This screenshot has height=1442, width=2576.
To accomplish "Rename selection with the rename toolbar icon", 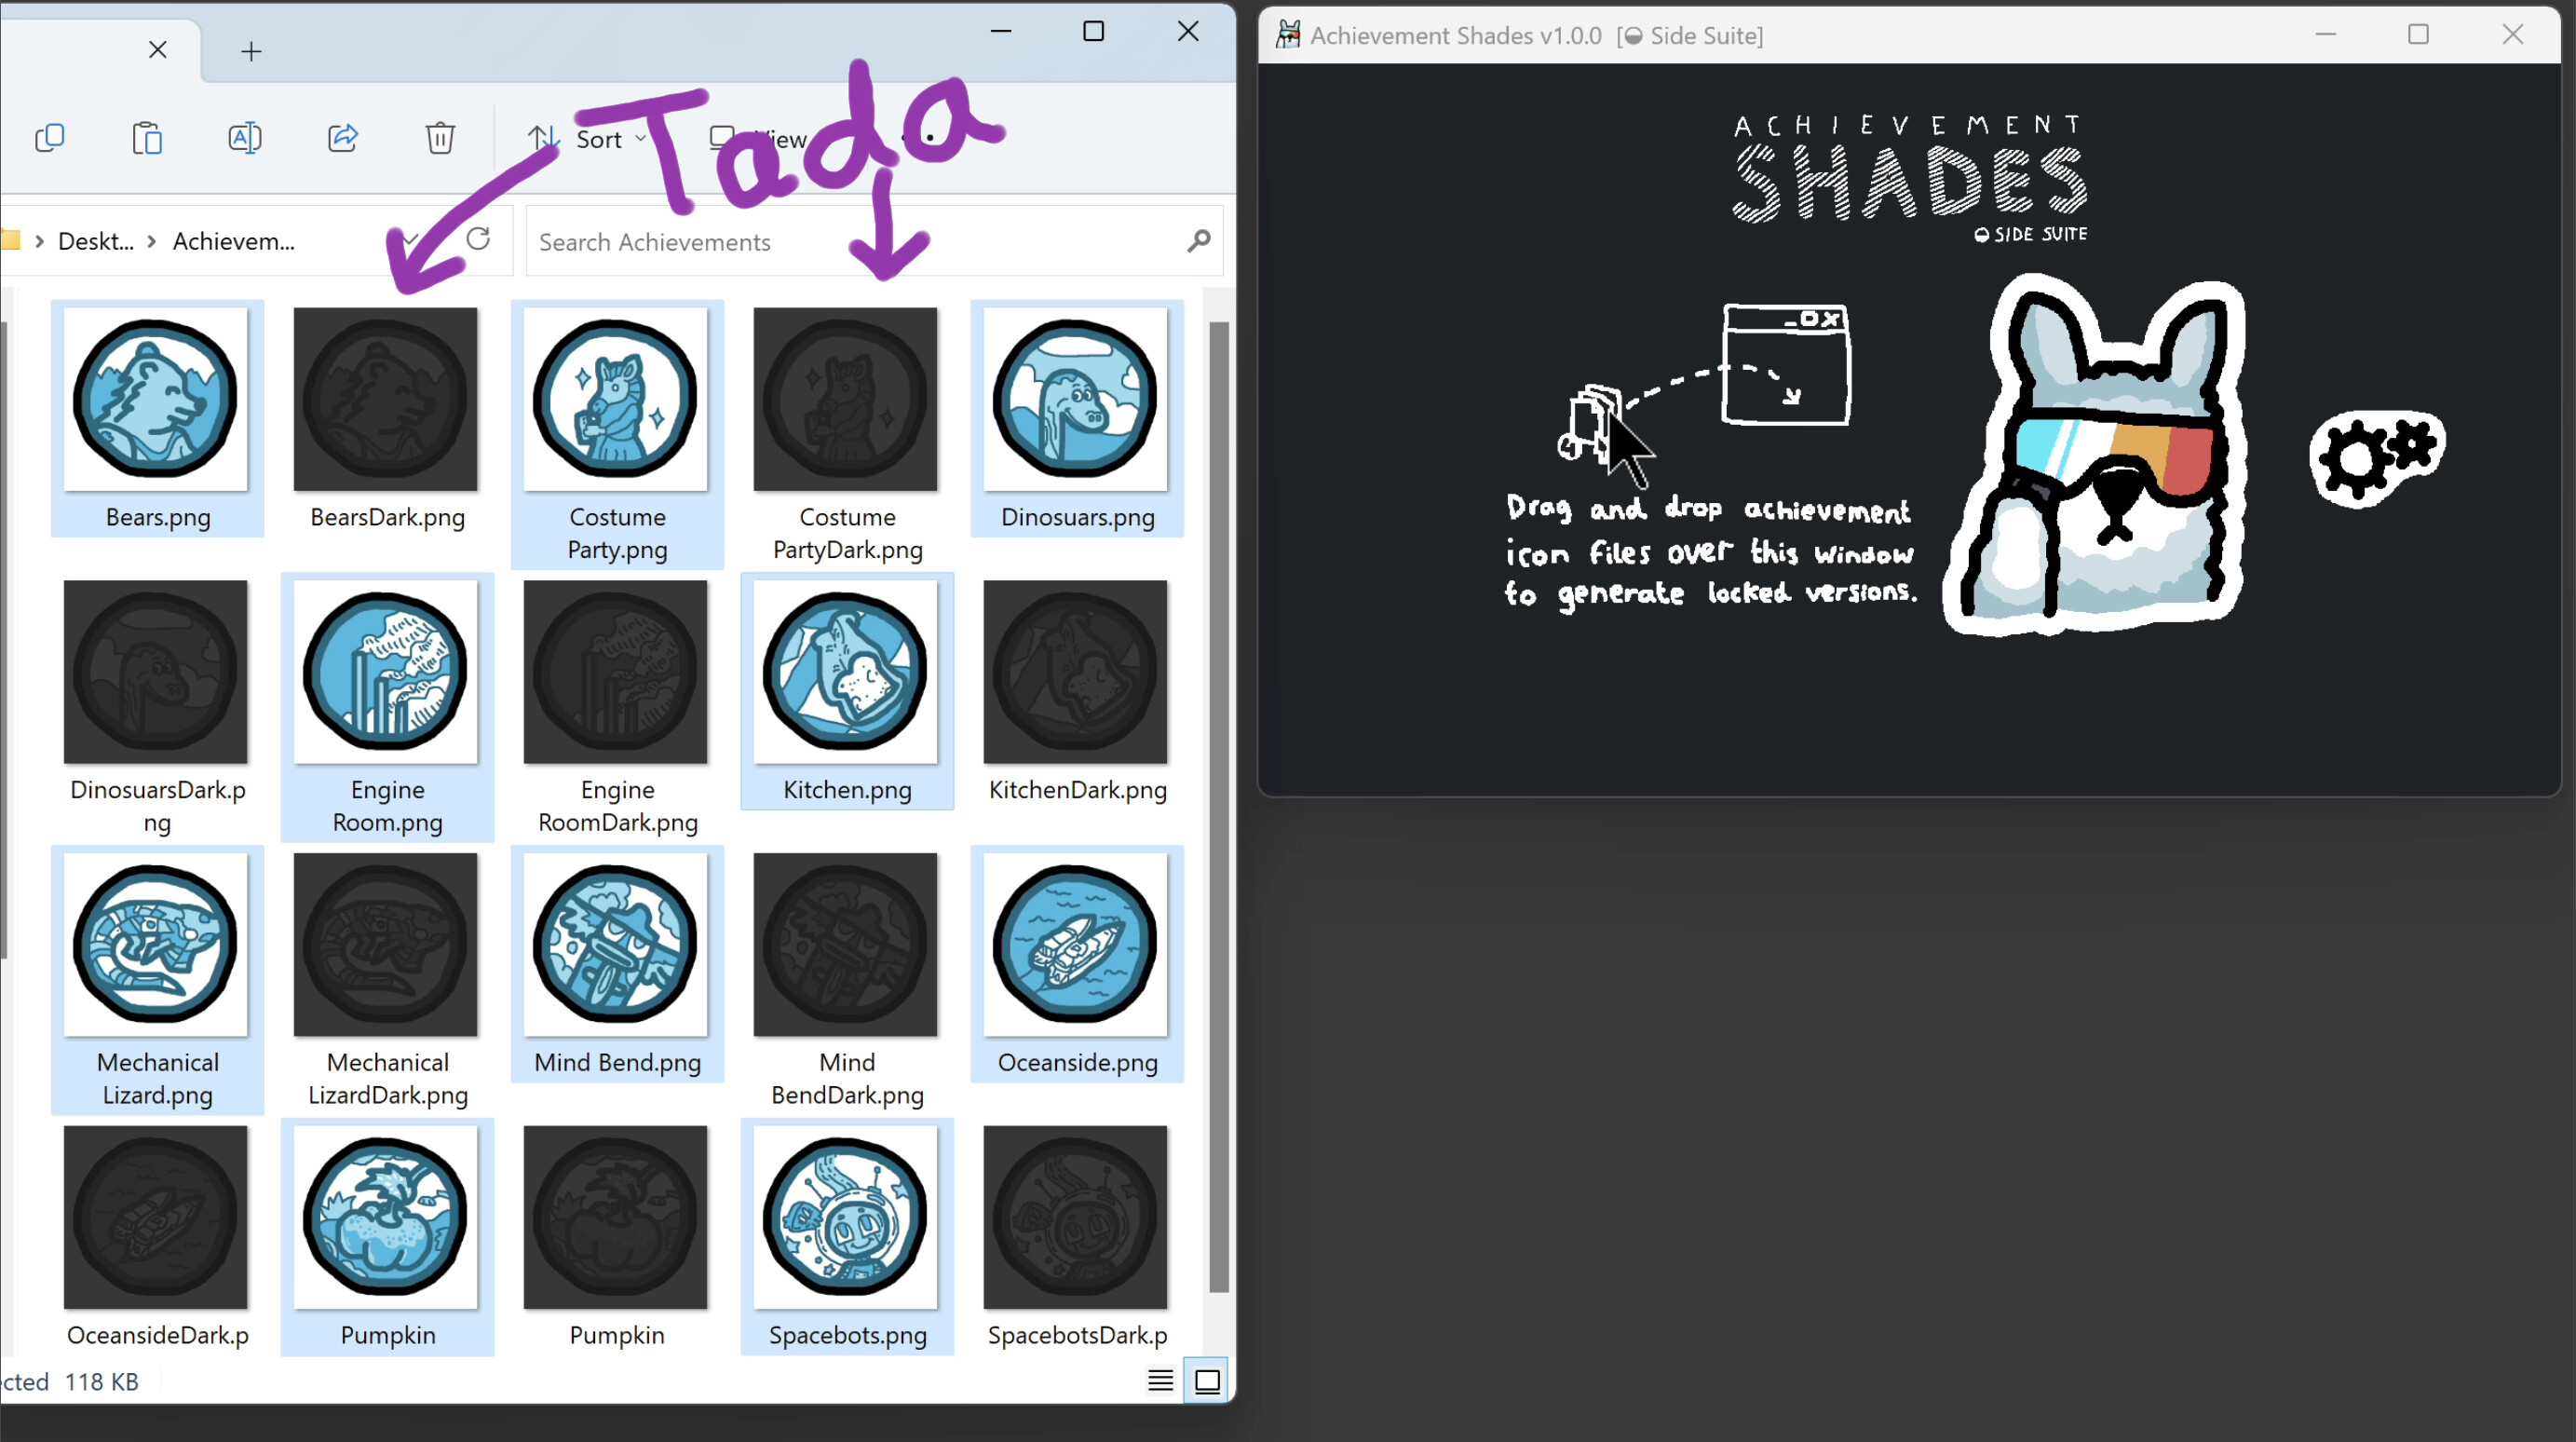I will [x=244, y=138].
